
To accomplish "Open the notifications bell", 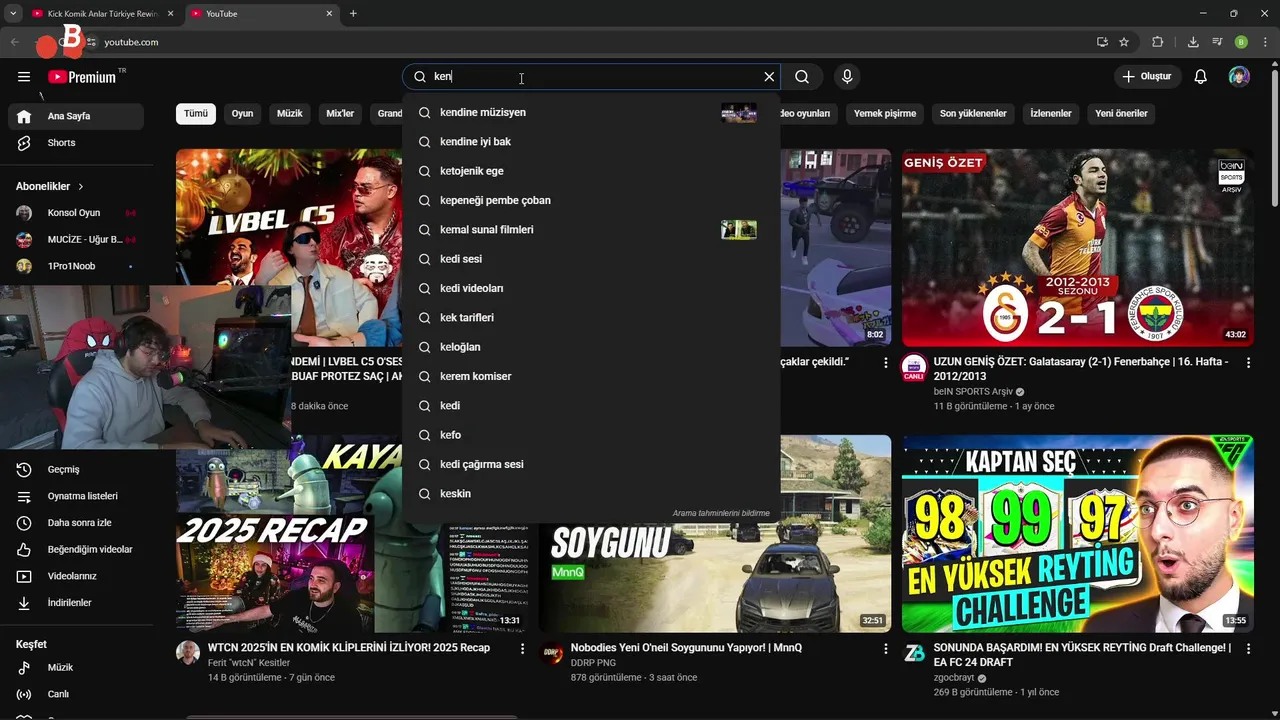I will coord(1201,77).
